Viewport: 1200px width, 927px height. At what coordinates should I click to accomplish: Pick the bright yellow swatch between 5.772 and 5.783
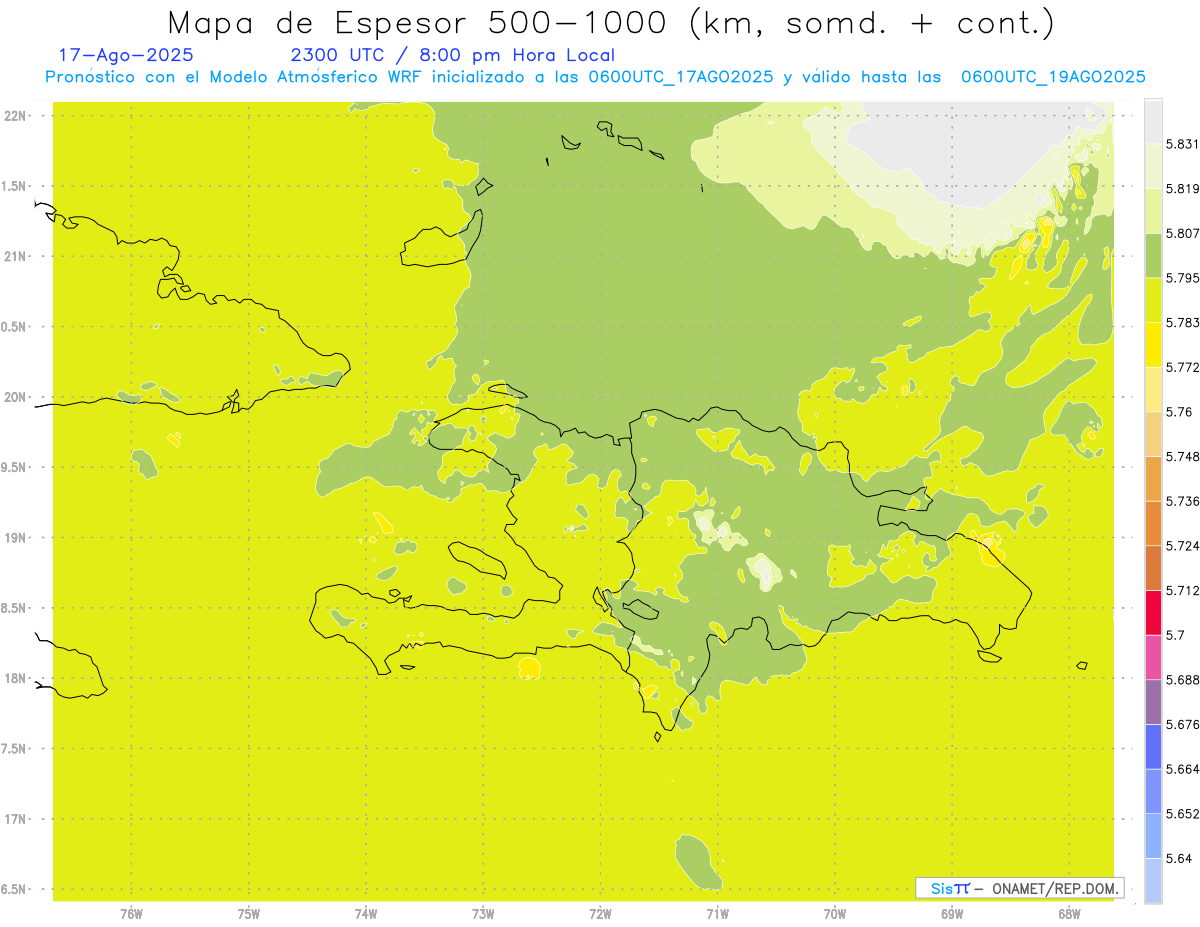pos(1153,345)
